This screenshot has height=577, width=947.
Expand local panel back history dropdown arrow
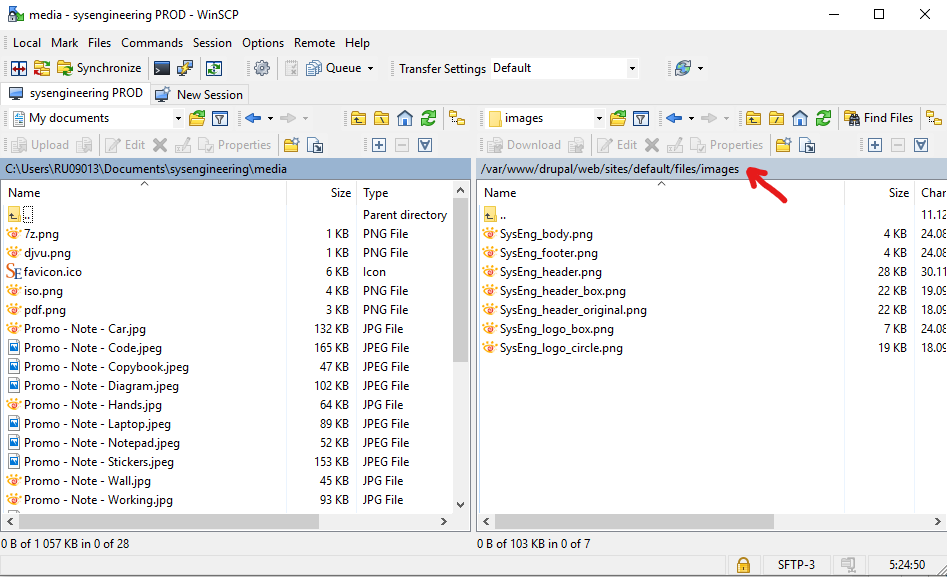pyautogui.click(x=270, y=118)
